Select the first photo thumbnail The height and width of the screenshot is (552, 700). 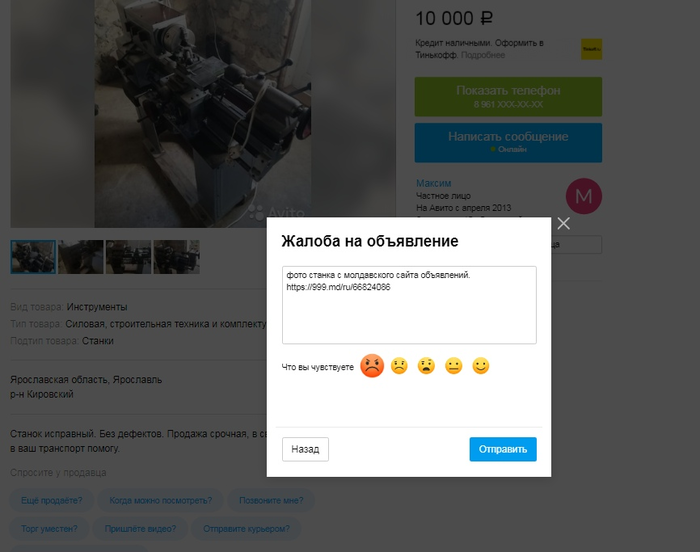pos(33,257)
